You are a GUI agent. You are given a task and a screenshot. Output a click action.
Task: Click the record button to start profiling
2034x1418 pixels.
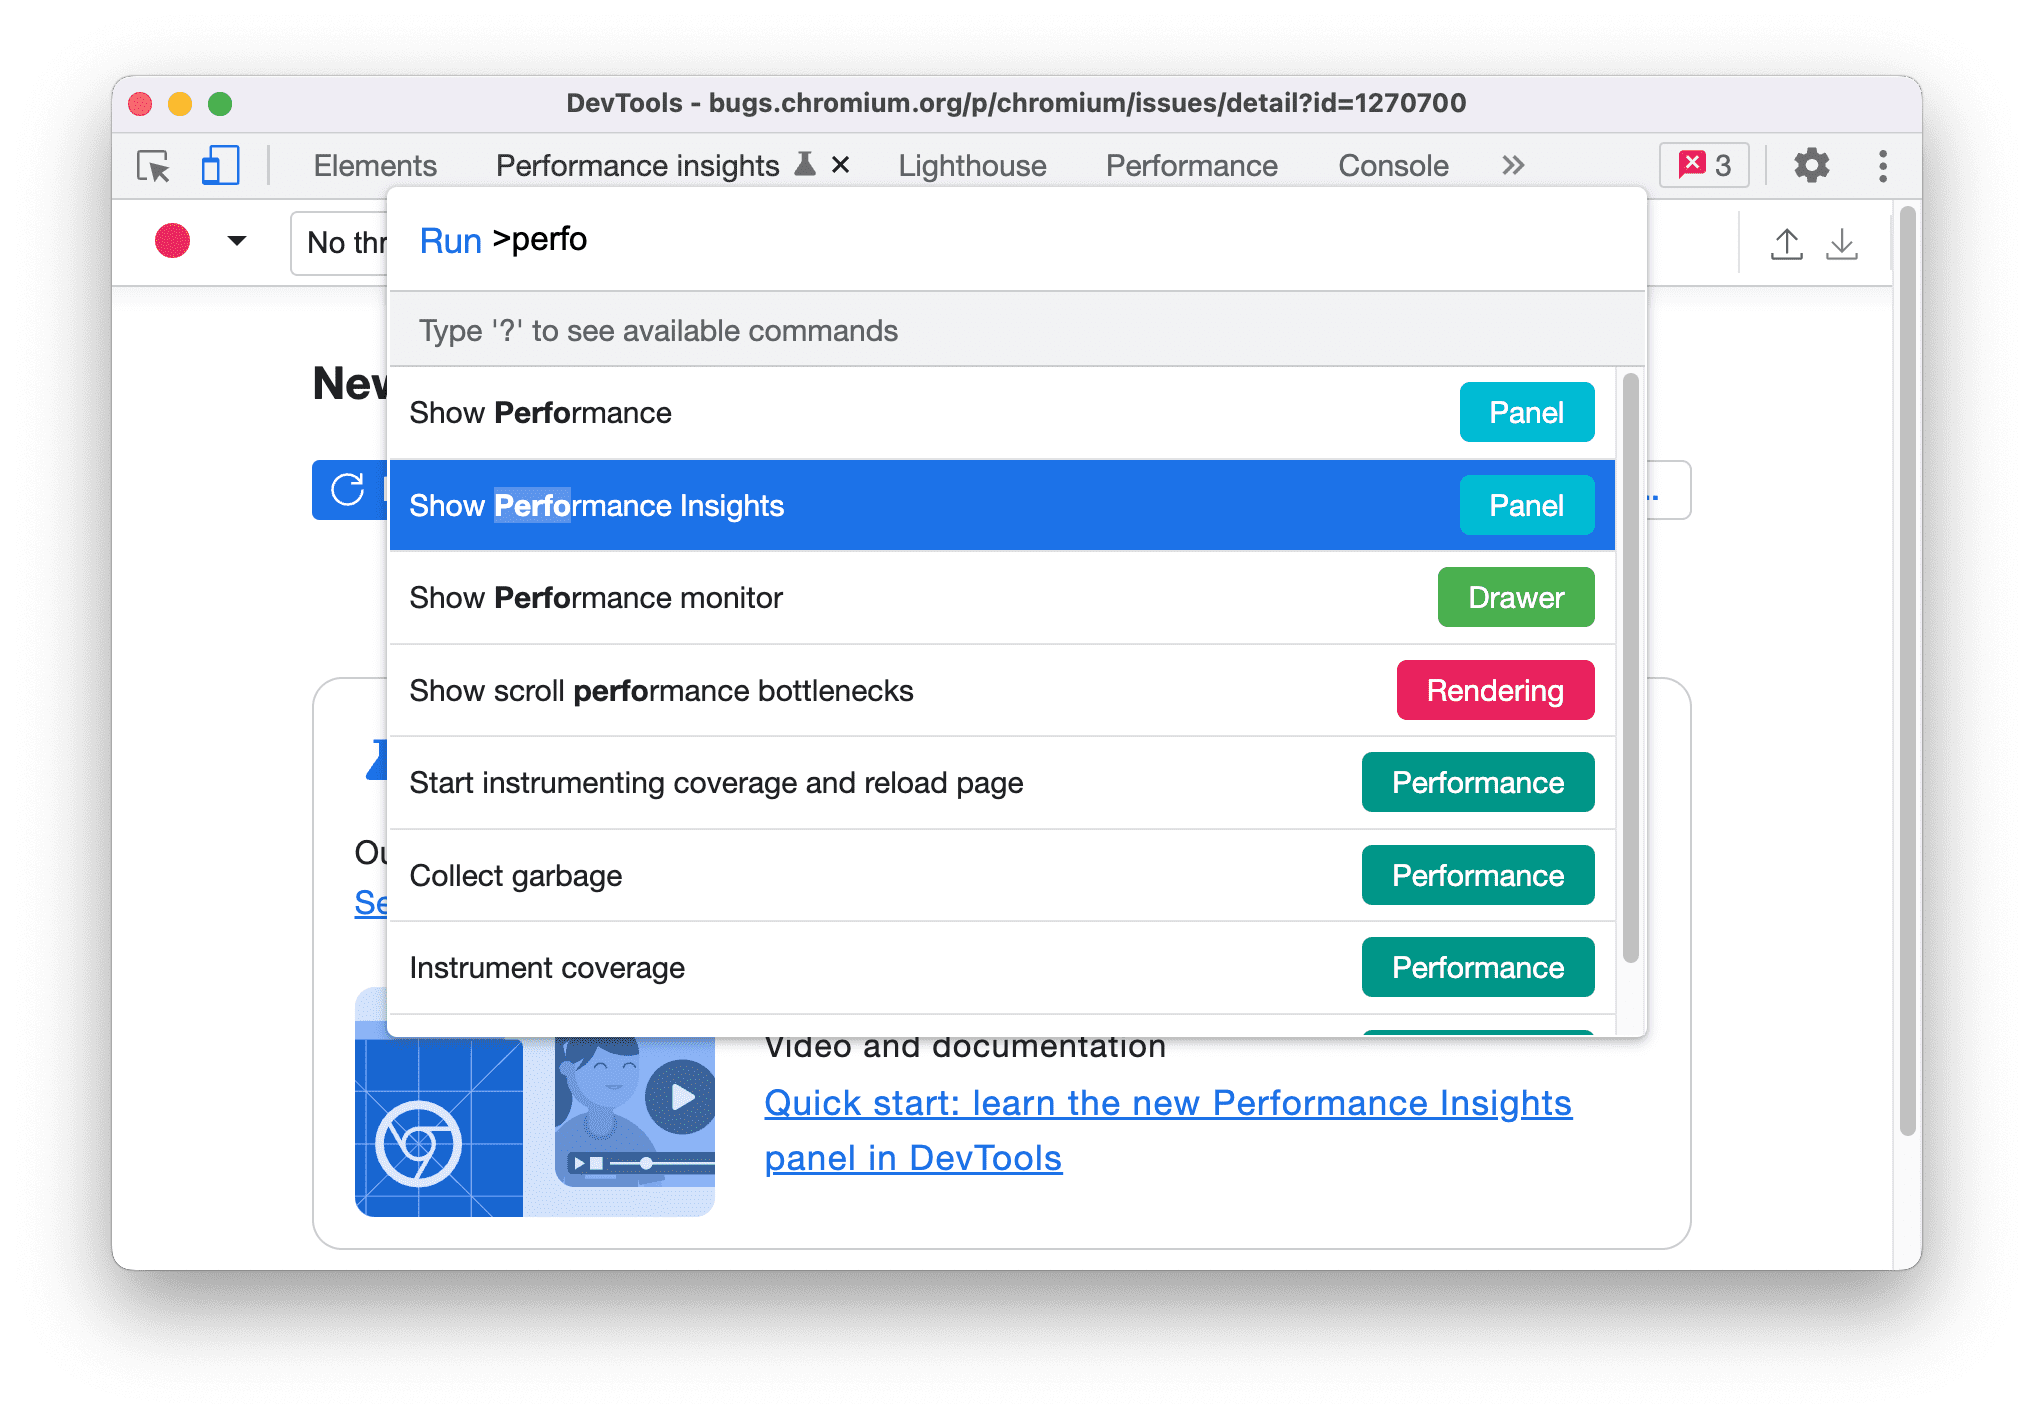(172, 241)
